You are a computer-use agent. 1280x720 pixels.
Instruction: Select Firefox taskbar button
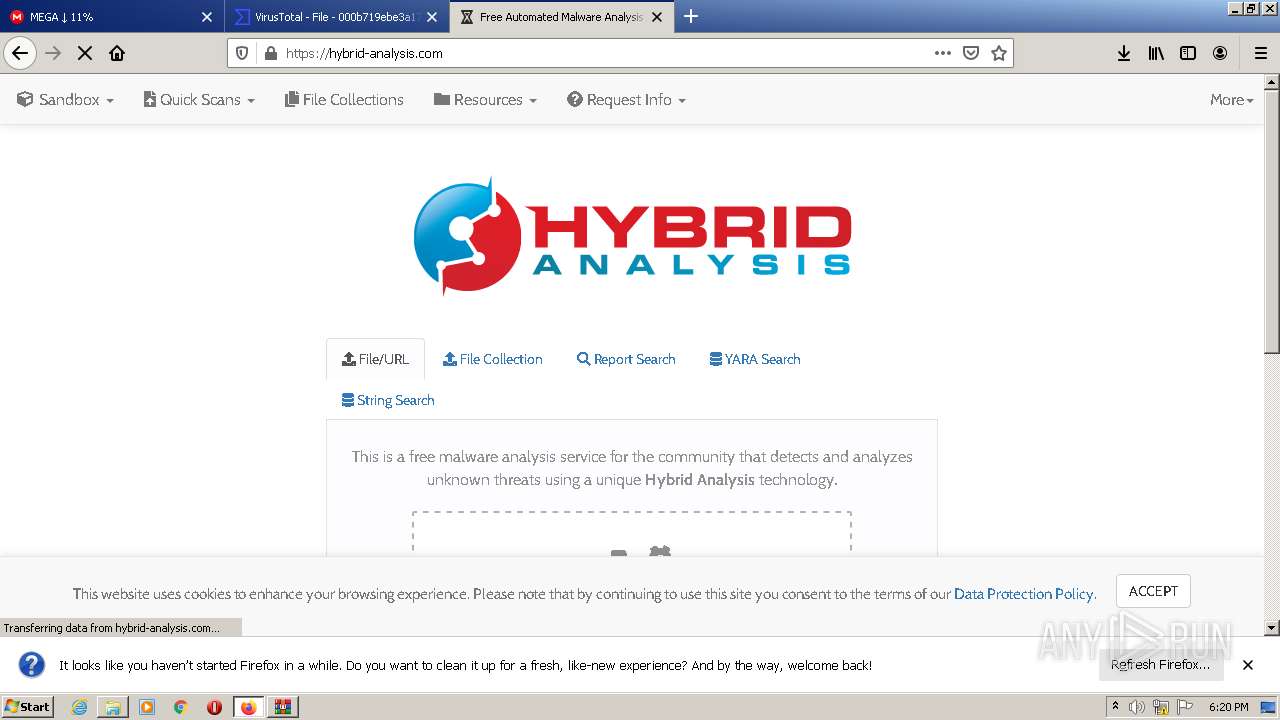[248, 707]
